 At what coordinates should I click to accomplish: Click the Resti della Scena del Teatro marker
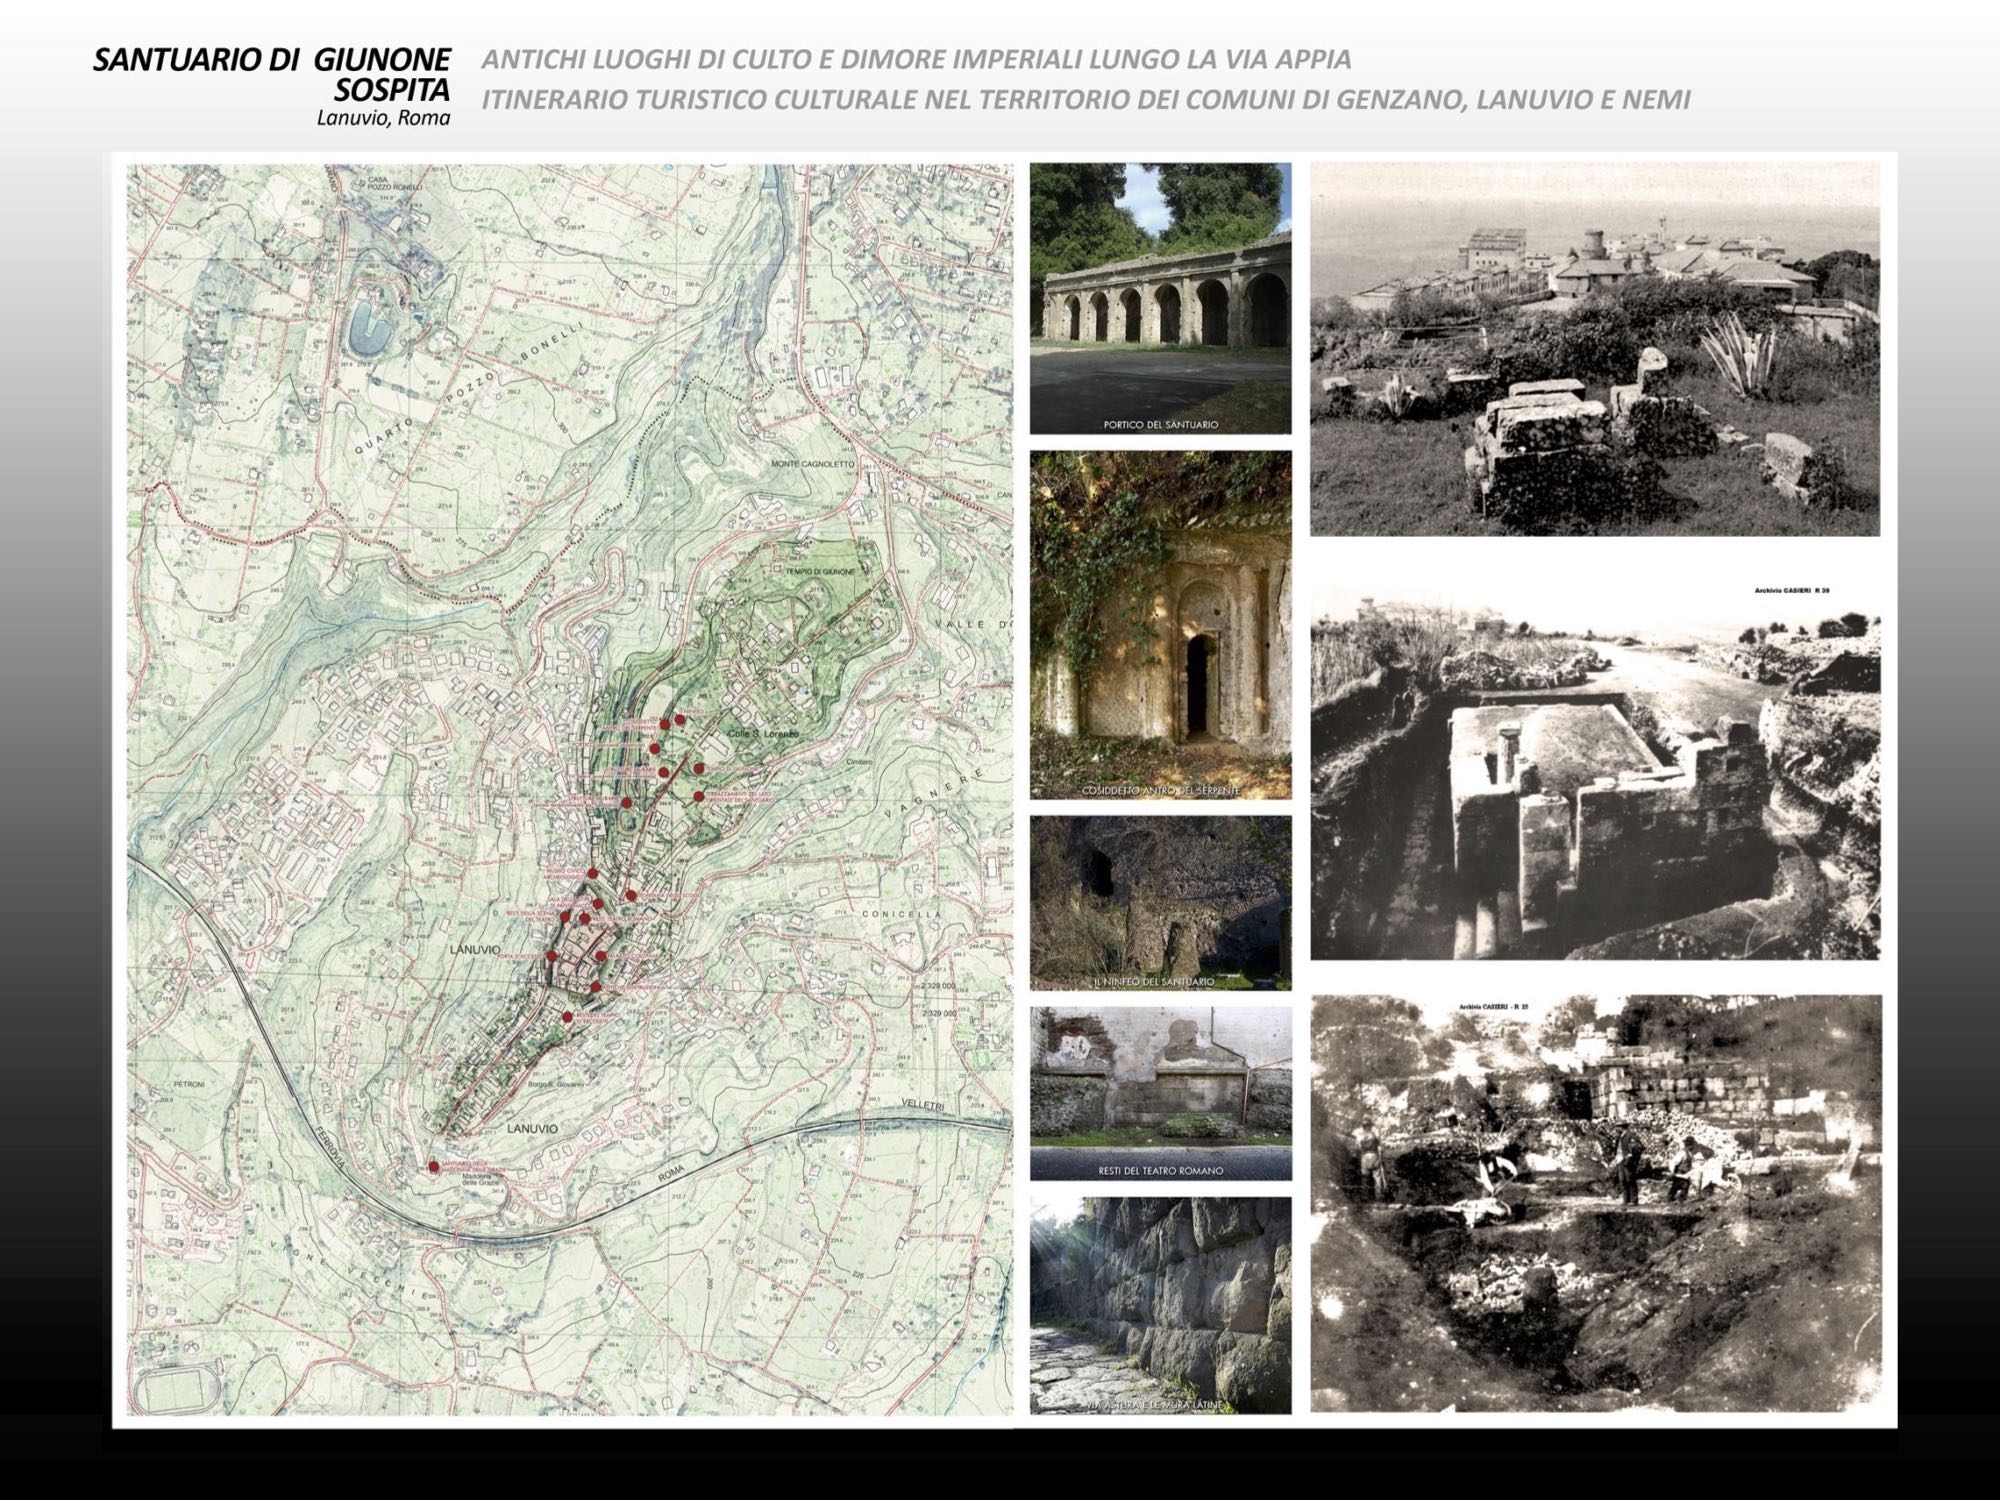pyautogui.click(x=565, y=917)
